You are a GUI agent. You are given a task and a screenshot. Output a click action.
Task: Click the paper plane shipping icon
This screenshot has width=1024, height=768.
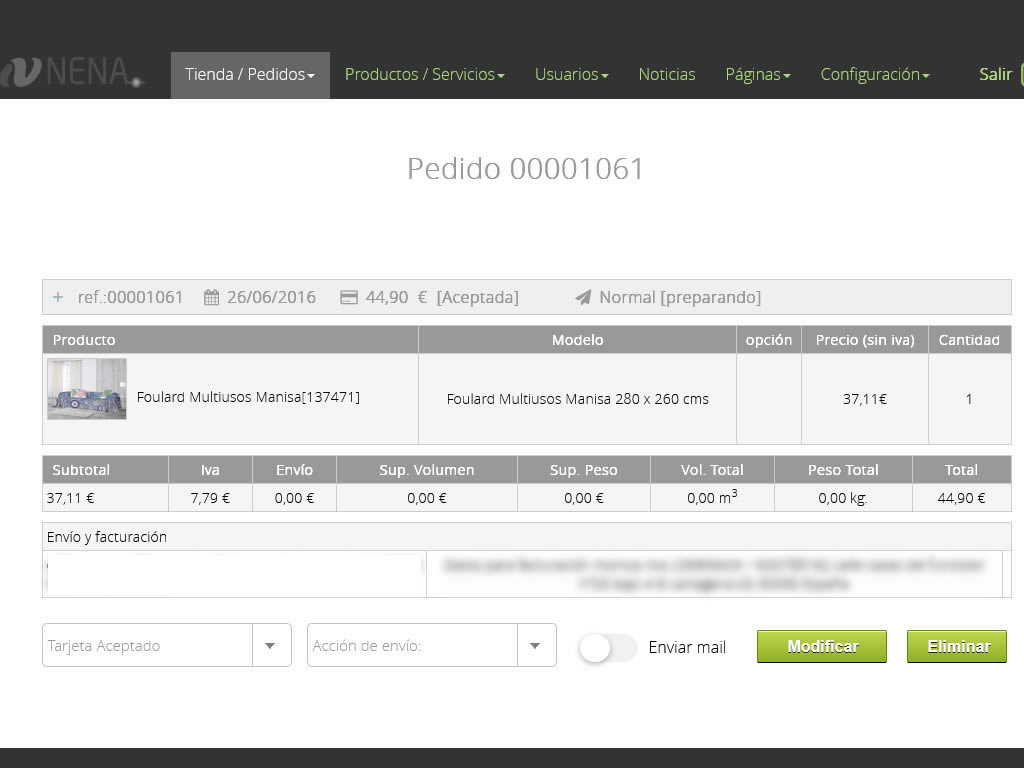click(x=583, y=297)
